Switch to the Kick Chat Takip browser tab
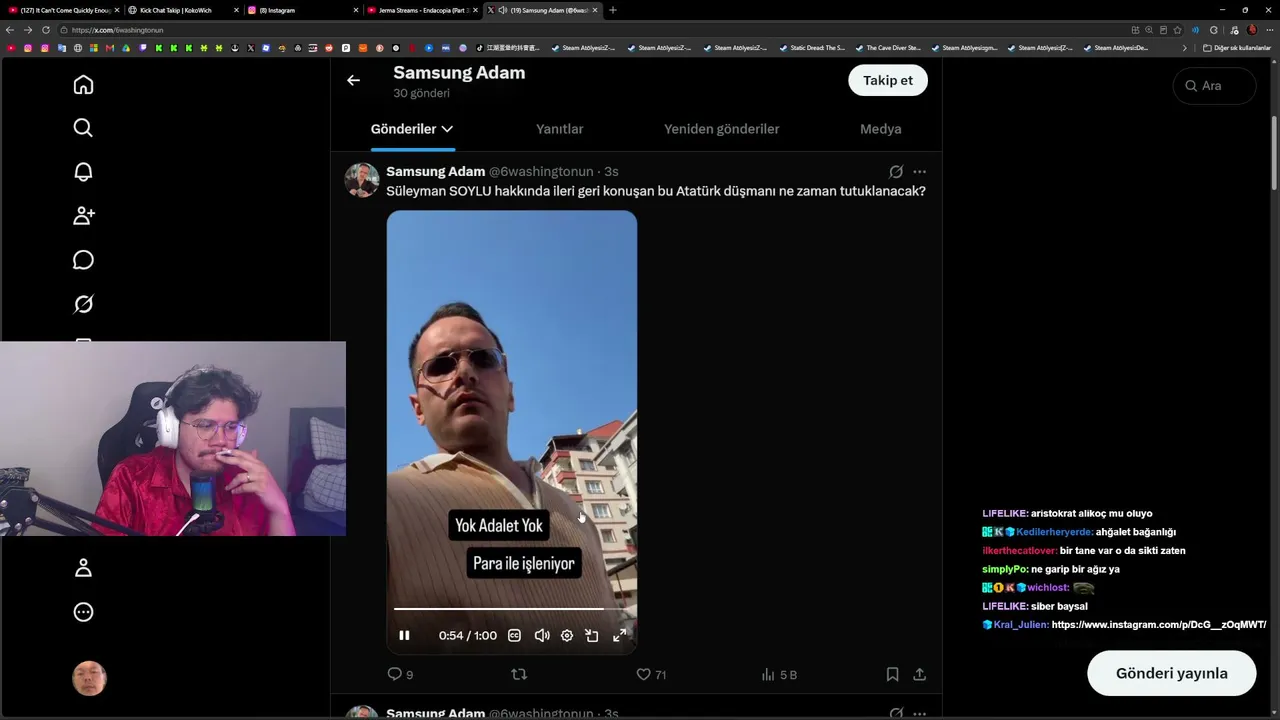Image resolution: width=1280 pixels, height=720 pixels. click(x=183, y=10)
